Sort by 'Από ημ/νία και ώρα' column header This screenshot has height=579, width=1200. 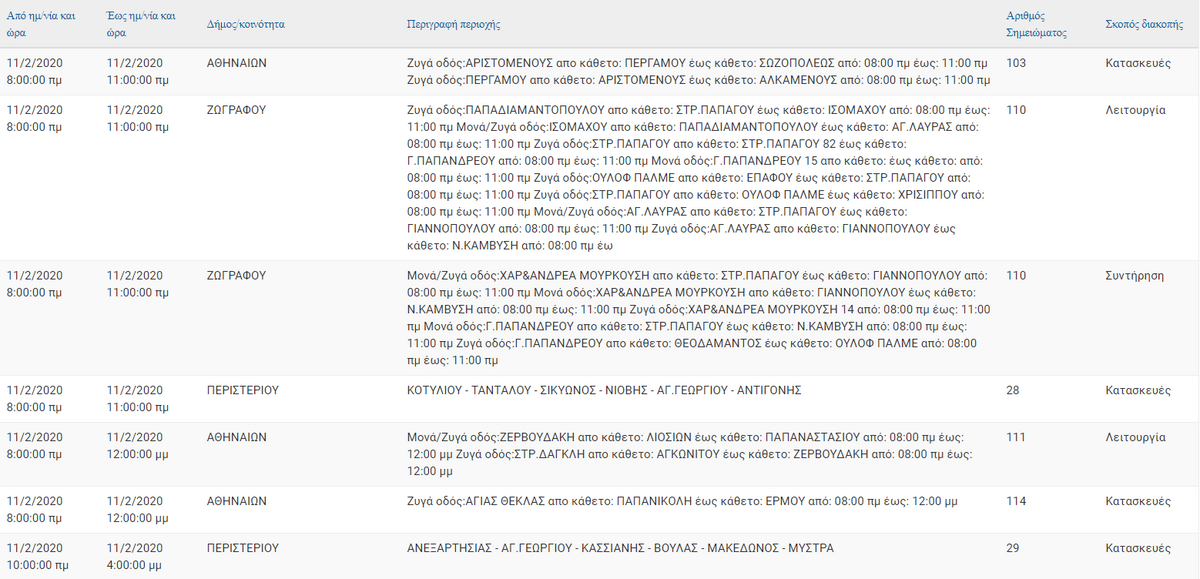41,24
